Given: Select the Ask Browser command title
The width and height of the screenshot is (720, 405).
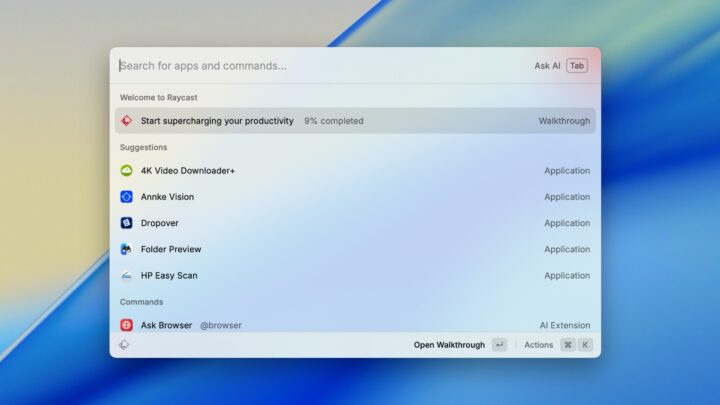Looking at the screenshot, I should 166,325.
